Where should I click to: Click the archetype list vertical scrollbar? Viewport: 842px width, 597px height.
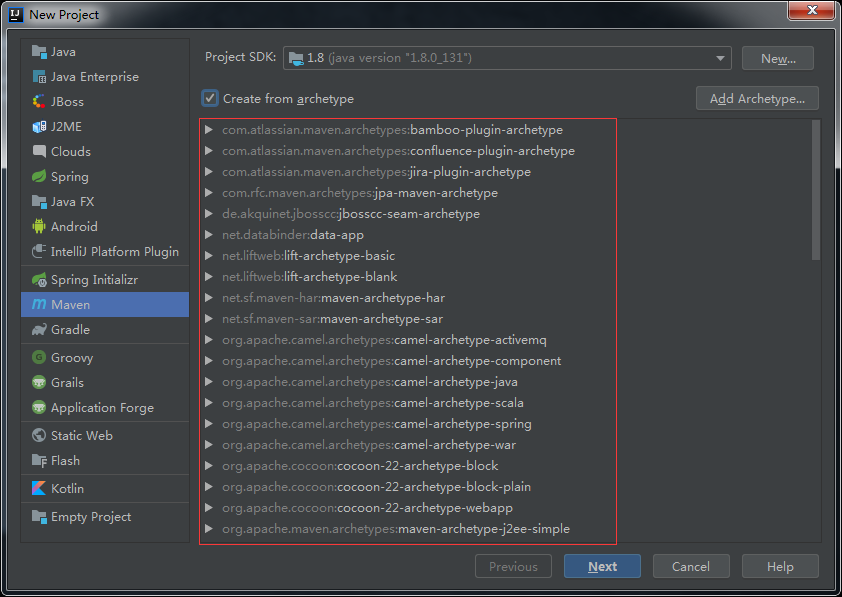(816, 190)
